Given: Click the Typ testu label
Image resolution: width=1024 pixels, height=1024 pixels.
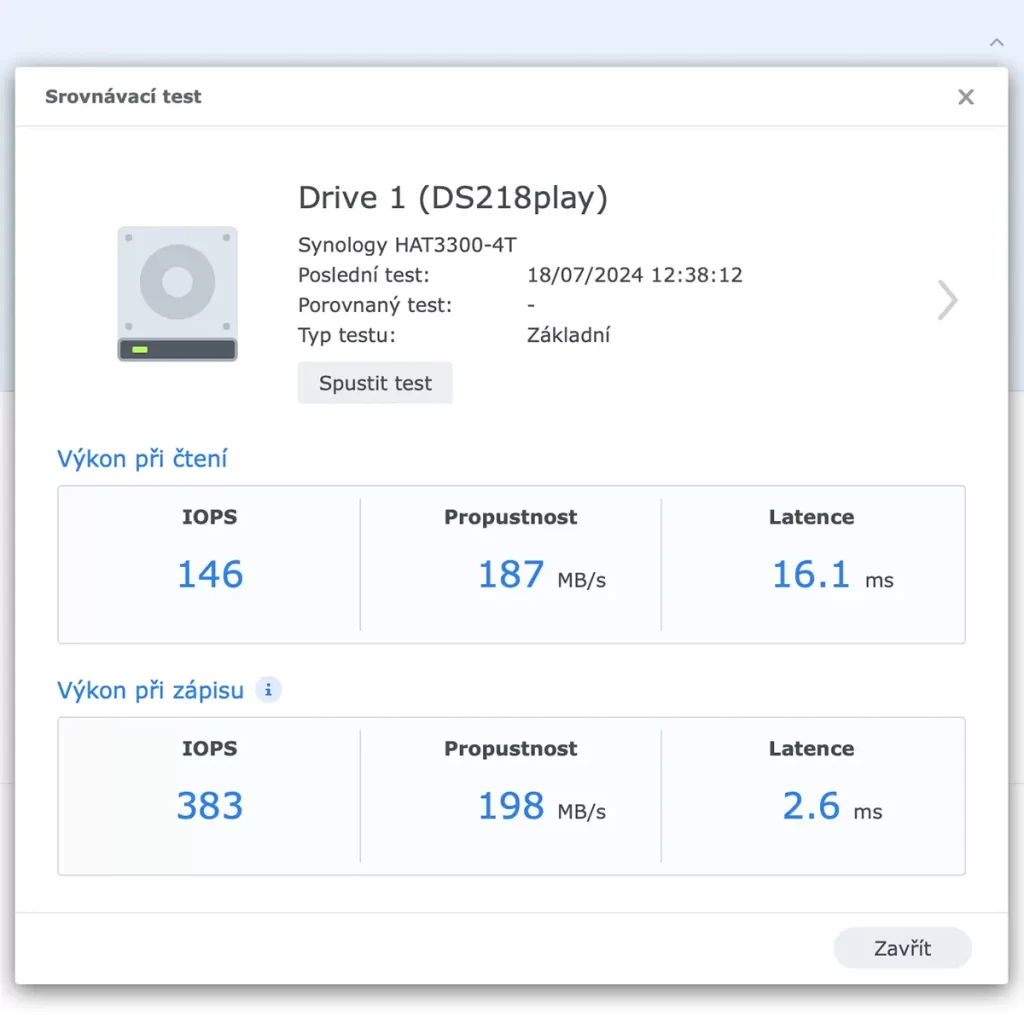Looking at the screenshot, I should (347, 335).
